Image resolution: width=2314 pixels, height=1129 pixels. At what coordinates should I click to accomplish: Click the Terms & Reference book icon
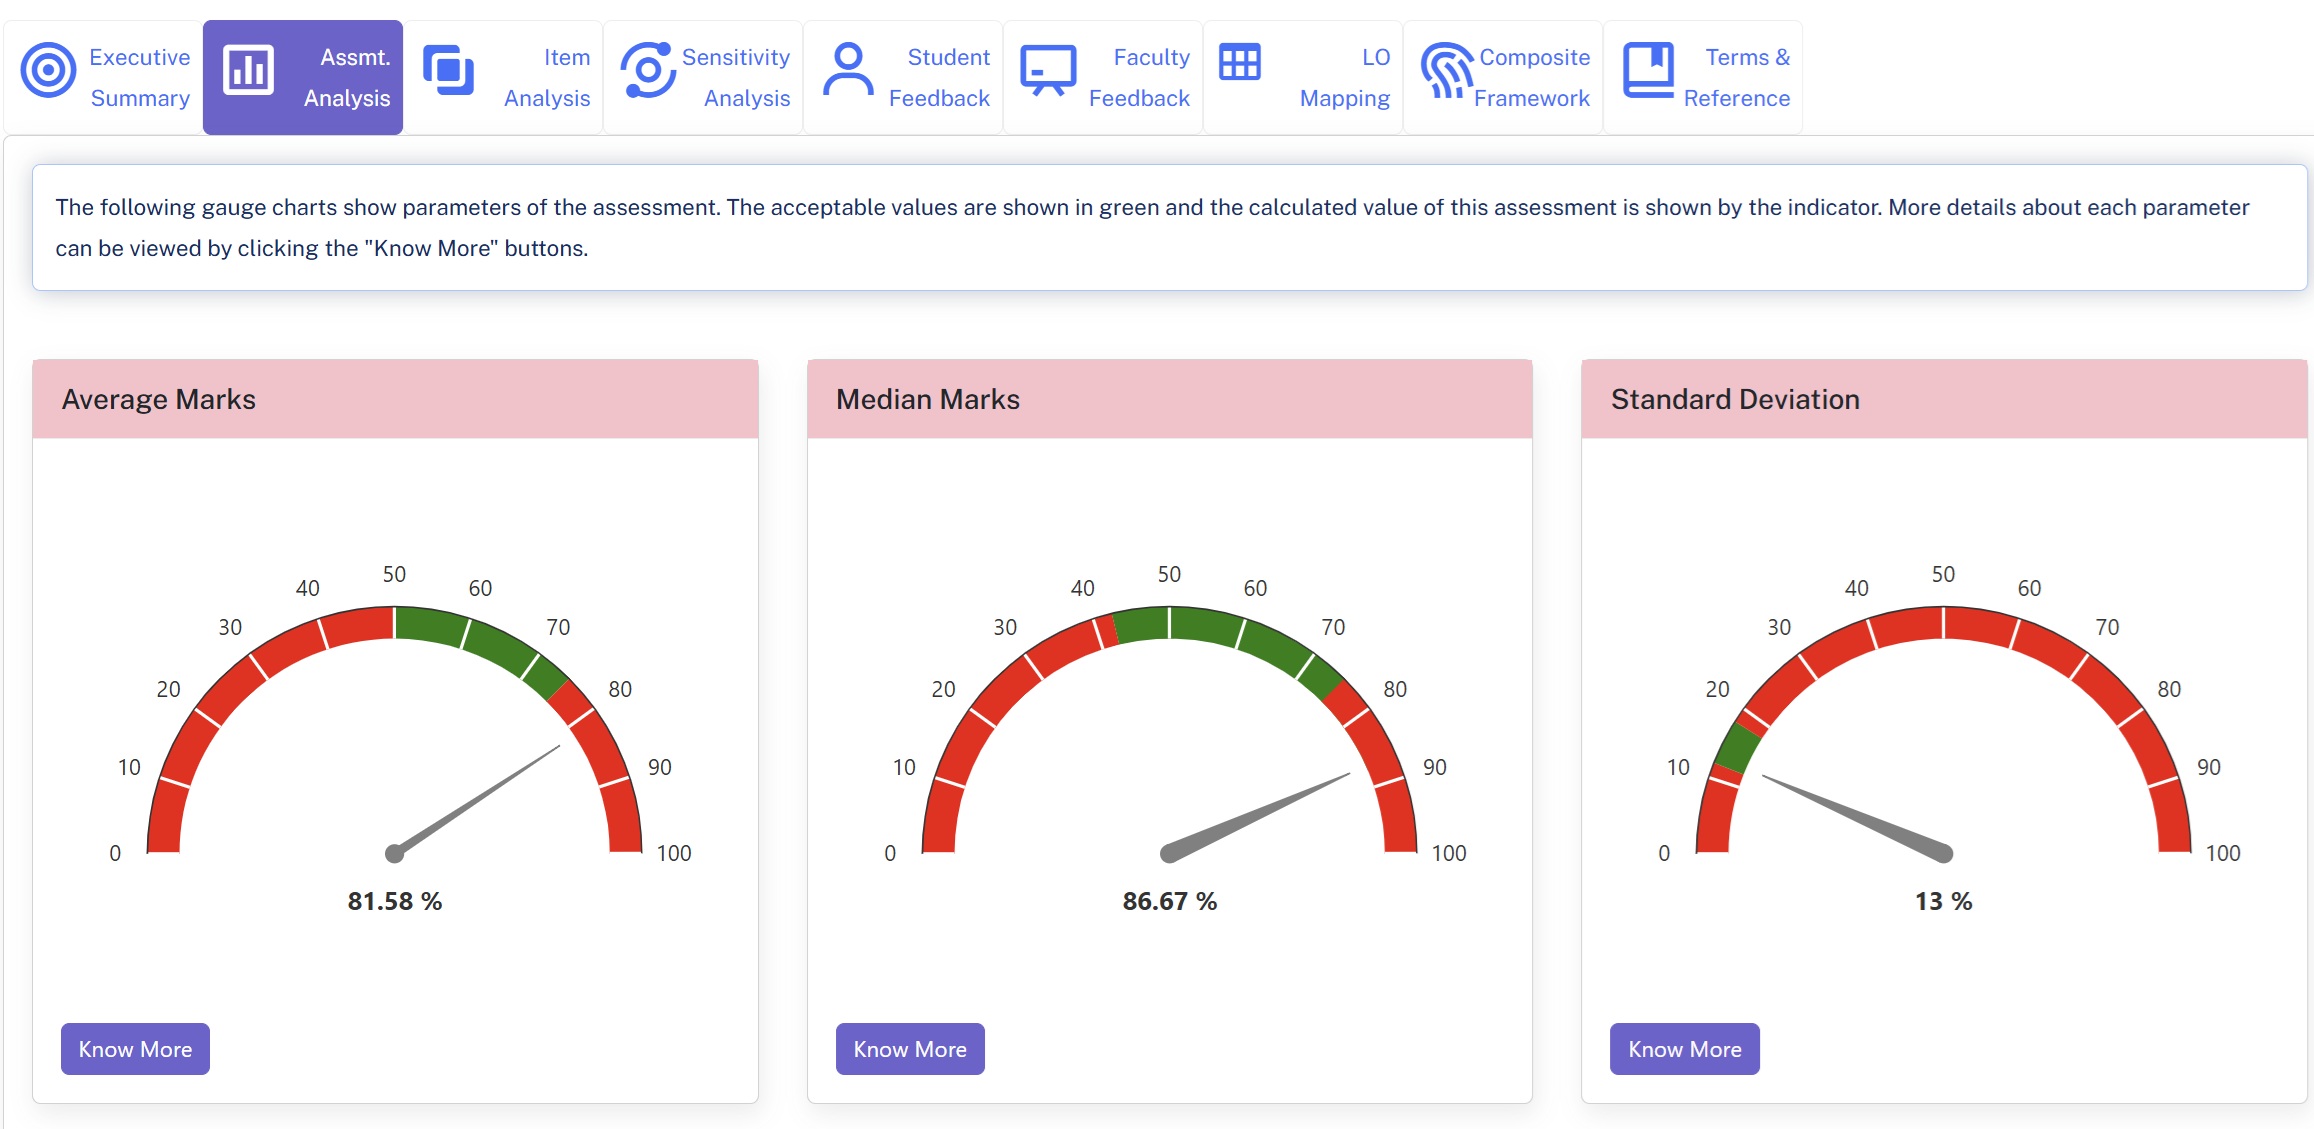[1648, 70]
